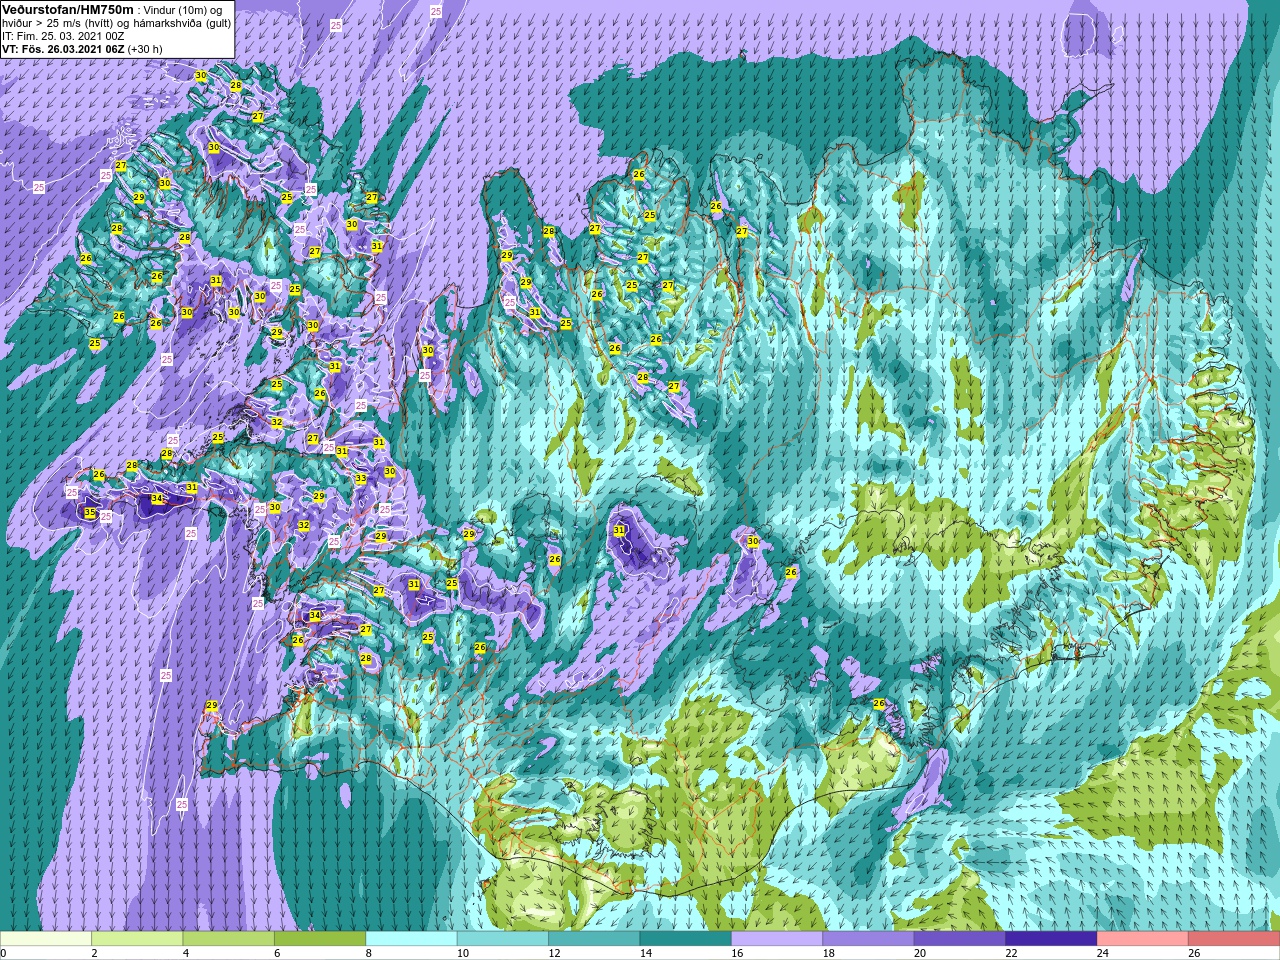This screenshot has height=960, width=1280.
Task: Click the legend scale label '10'
Action: (463, 953)
